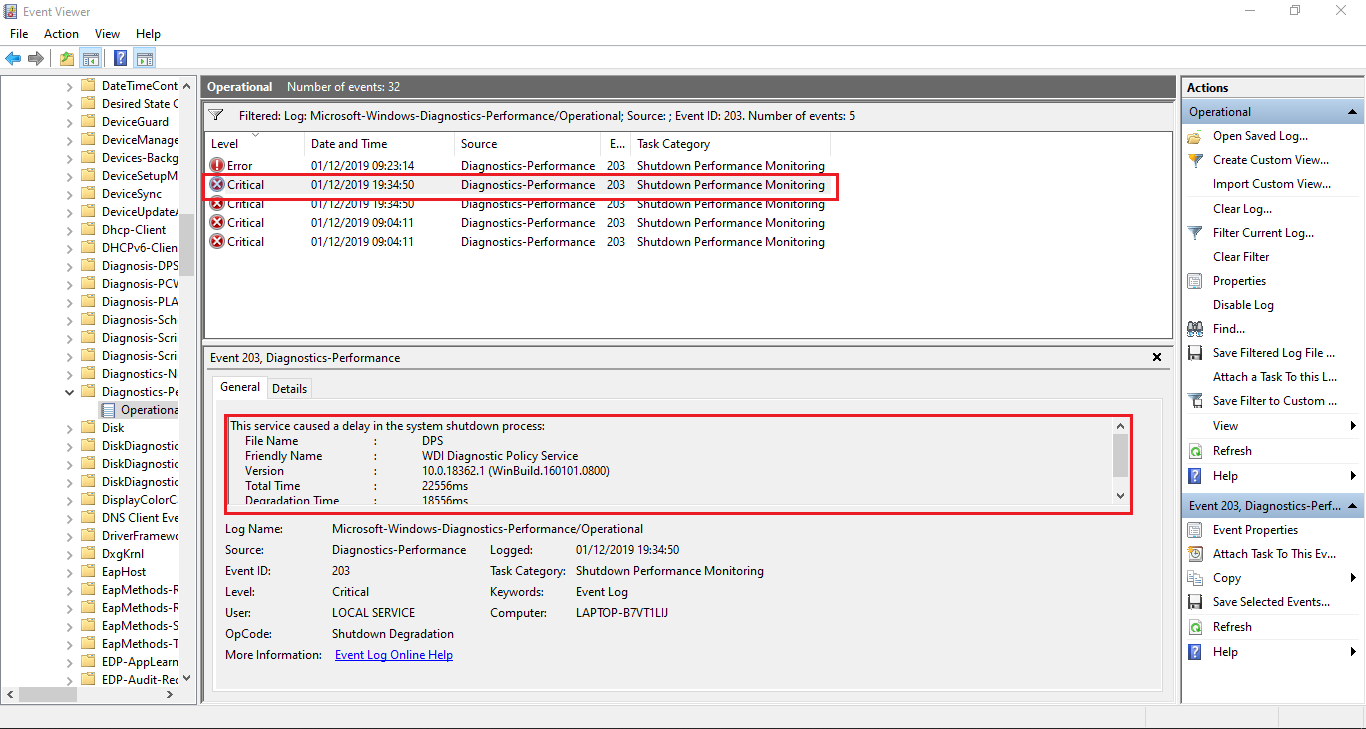Collapse the Event 203 actions section arrow
The height and width of the screenshot is (729, 1366).
[1352, 506]
